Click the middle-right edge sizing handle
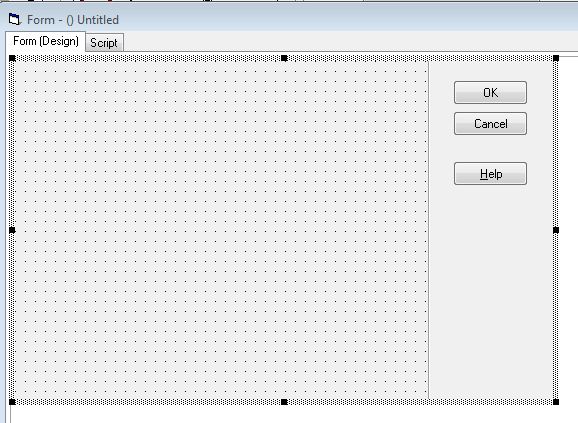 (x=556, y=230)
